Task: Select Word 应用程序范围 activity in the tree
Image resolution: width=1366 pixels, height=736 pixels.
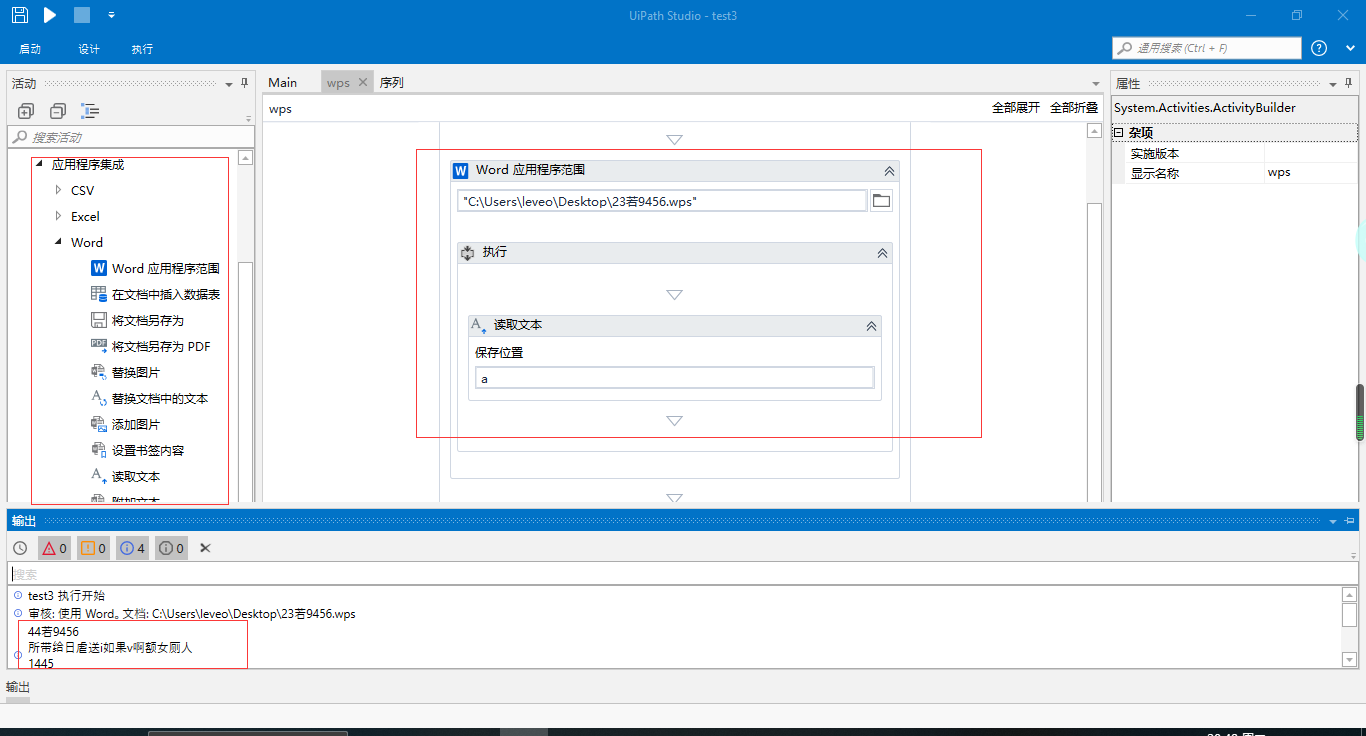Action: point(155,268)
